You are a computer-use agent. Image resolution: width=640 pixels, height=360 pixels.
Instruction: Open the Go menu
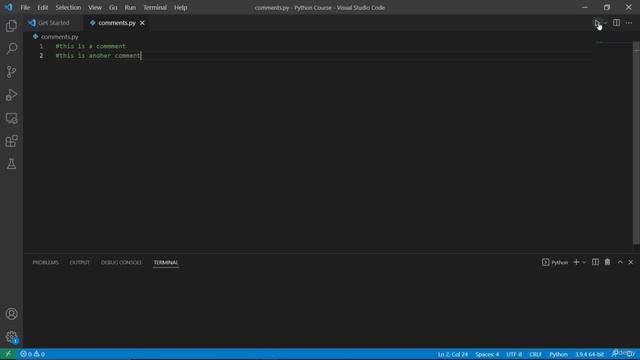click(x=113, y=7)
